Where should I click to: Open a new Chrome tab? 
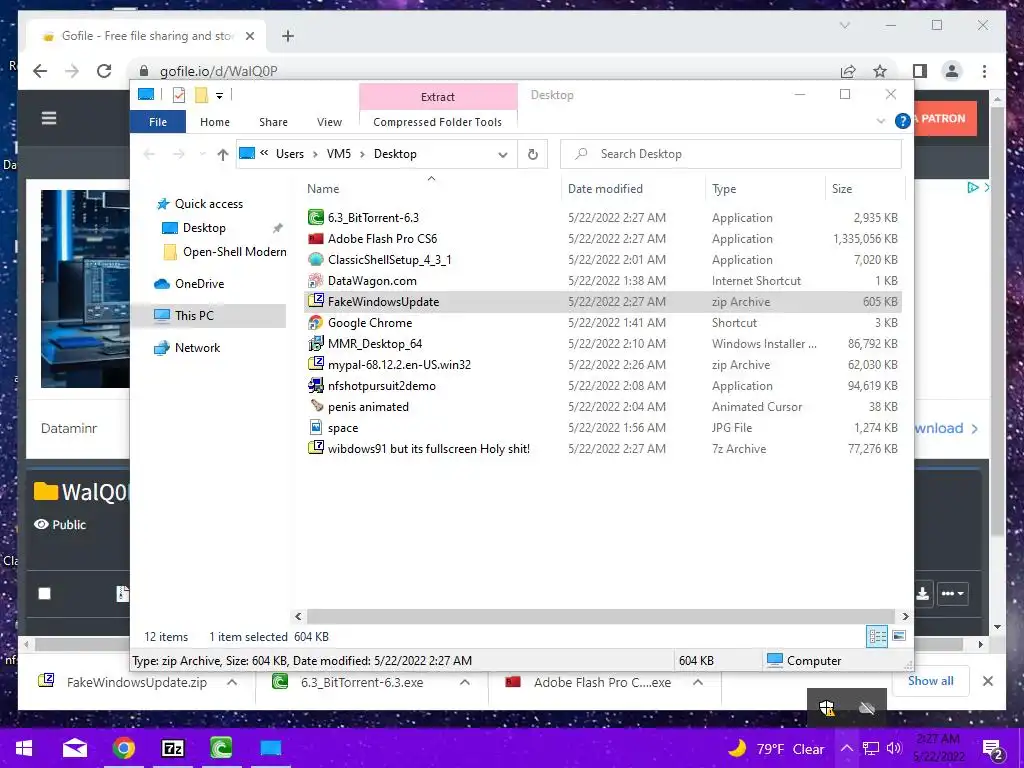coord(288,36)
